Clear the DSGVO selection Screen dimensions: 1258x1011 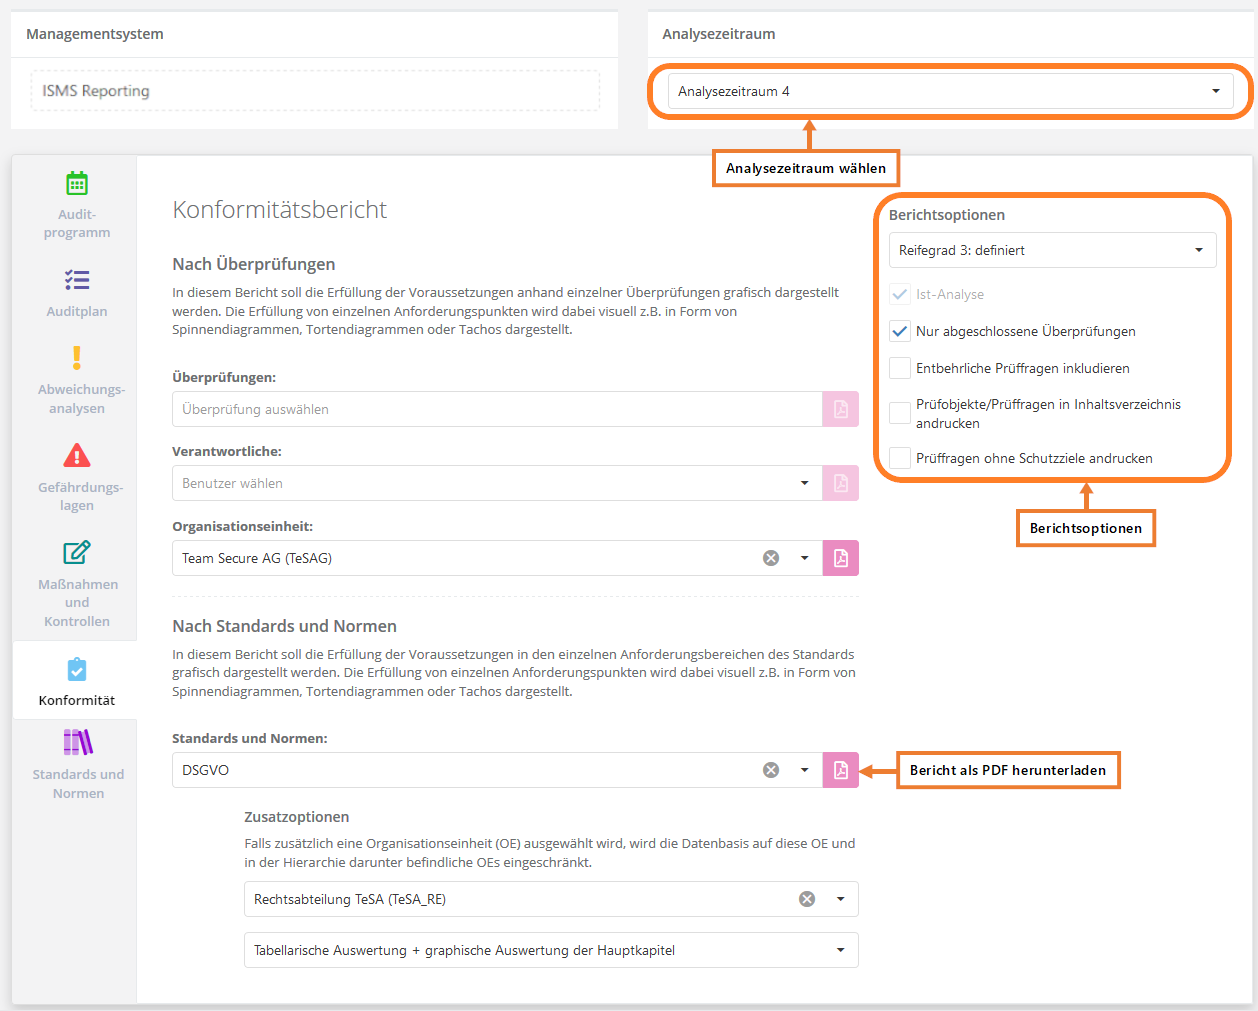[x=771, y=770]
